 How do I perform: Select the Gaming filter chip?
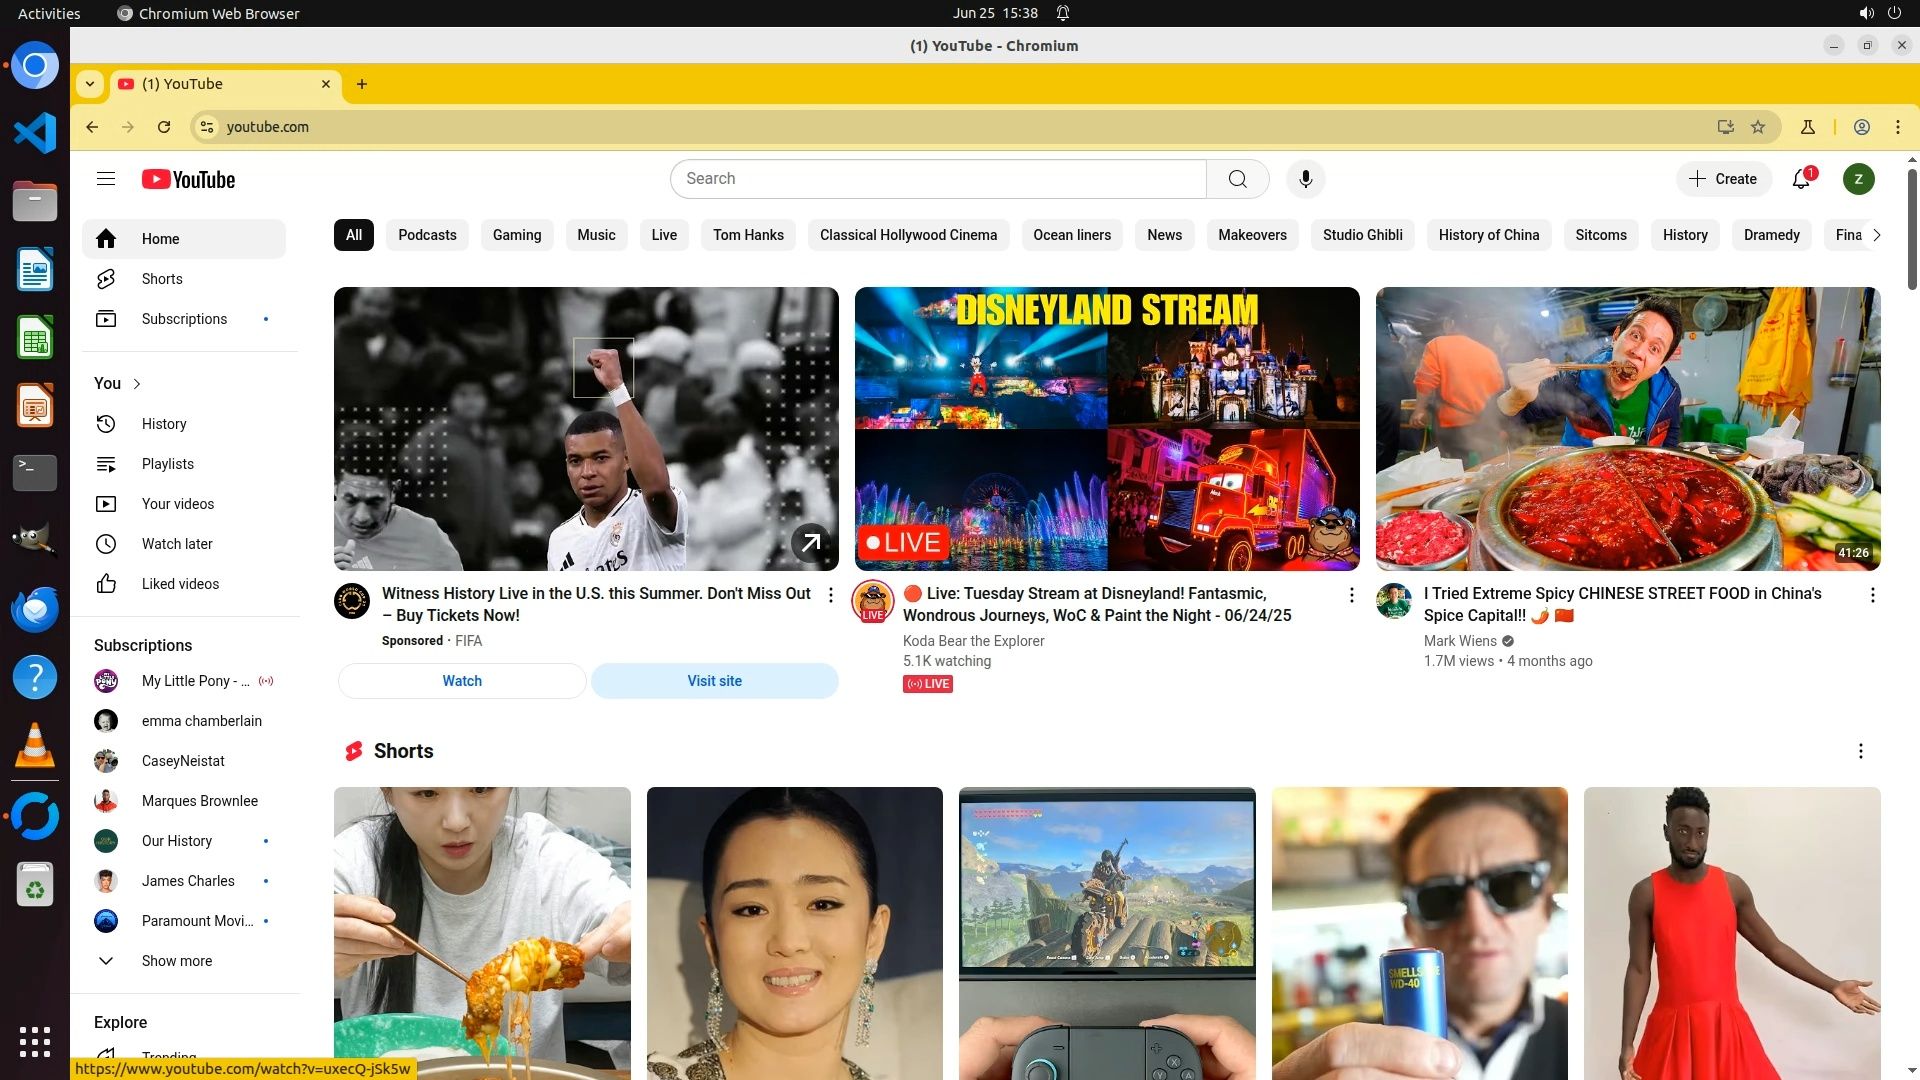(x=516, y=235)
